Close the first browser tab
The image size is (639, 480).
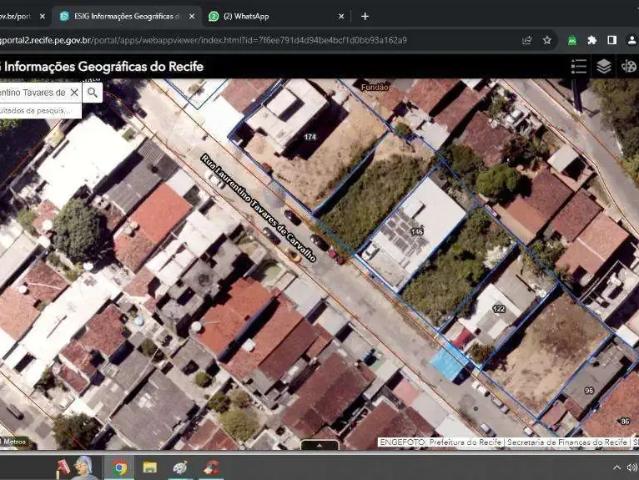(x=42, y=16)
